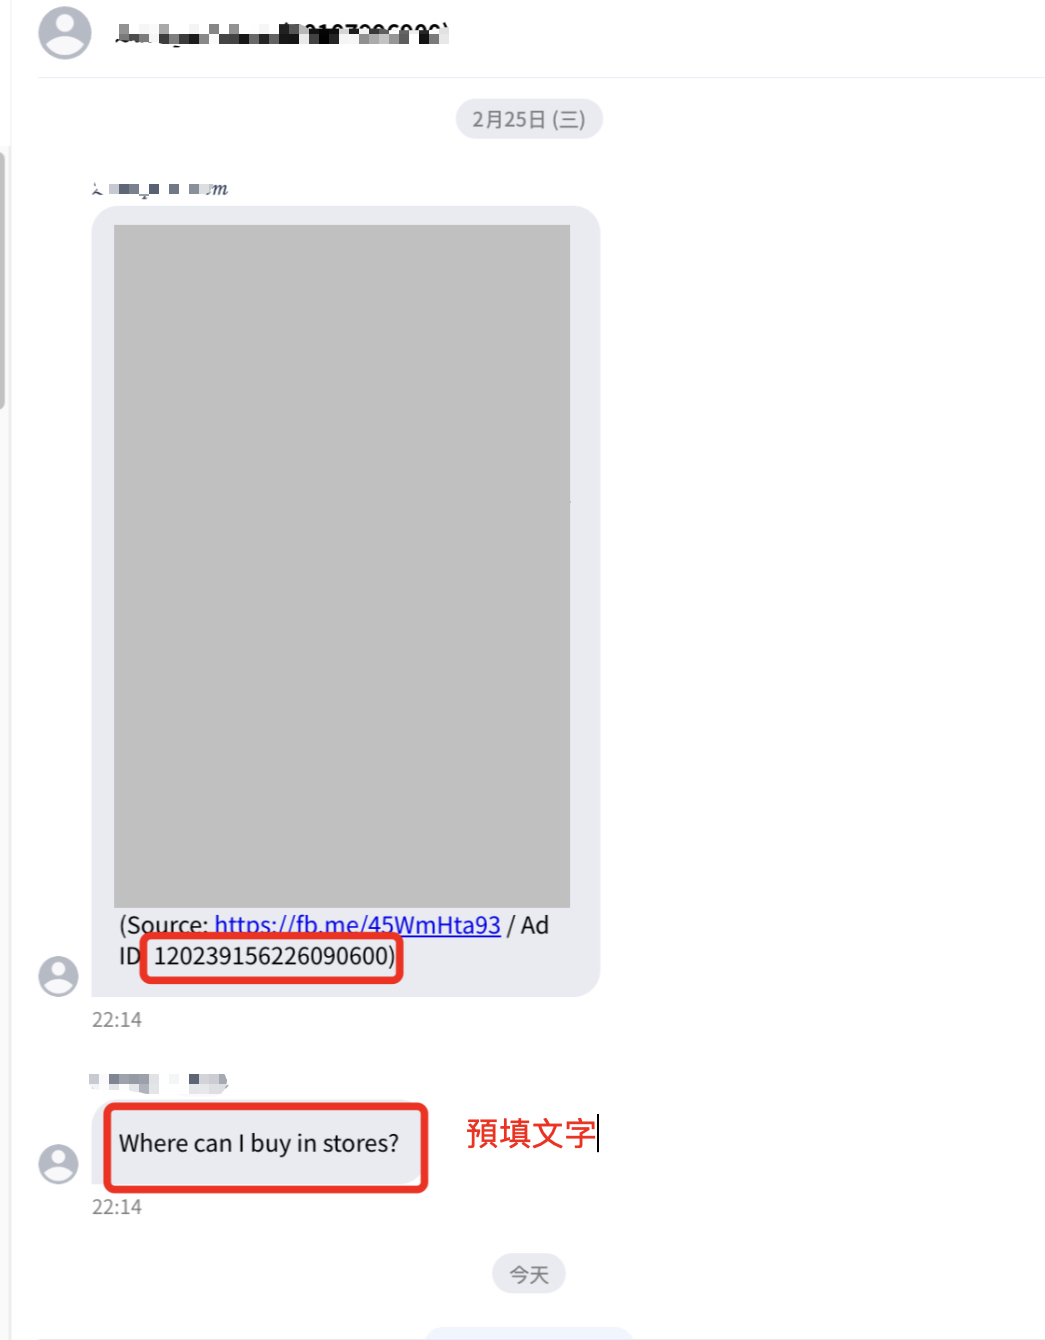The width and height of the screenshot is (1045, 1340).
Task: Open the contact profile avatar in the chat header
Action: [x=65, y=33]
